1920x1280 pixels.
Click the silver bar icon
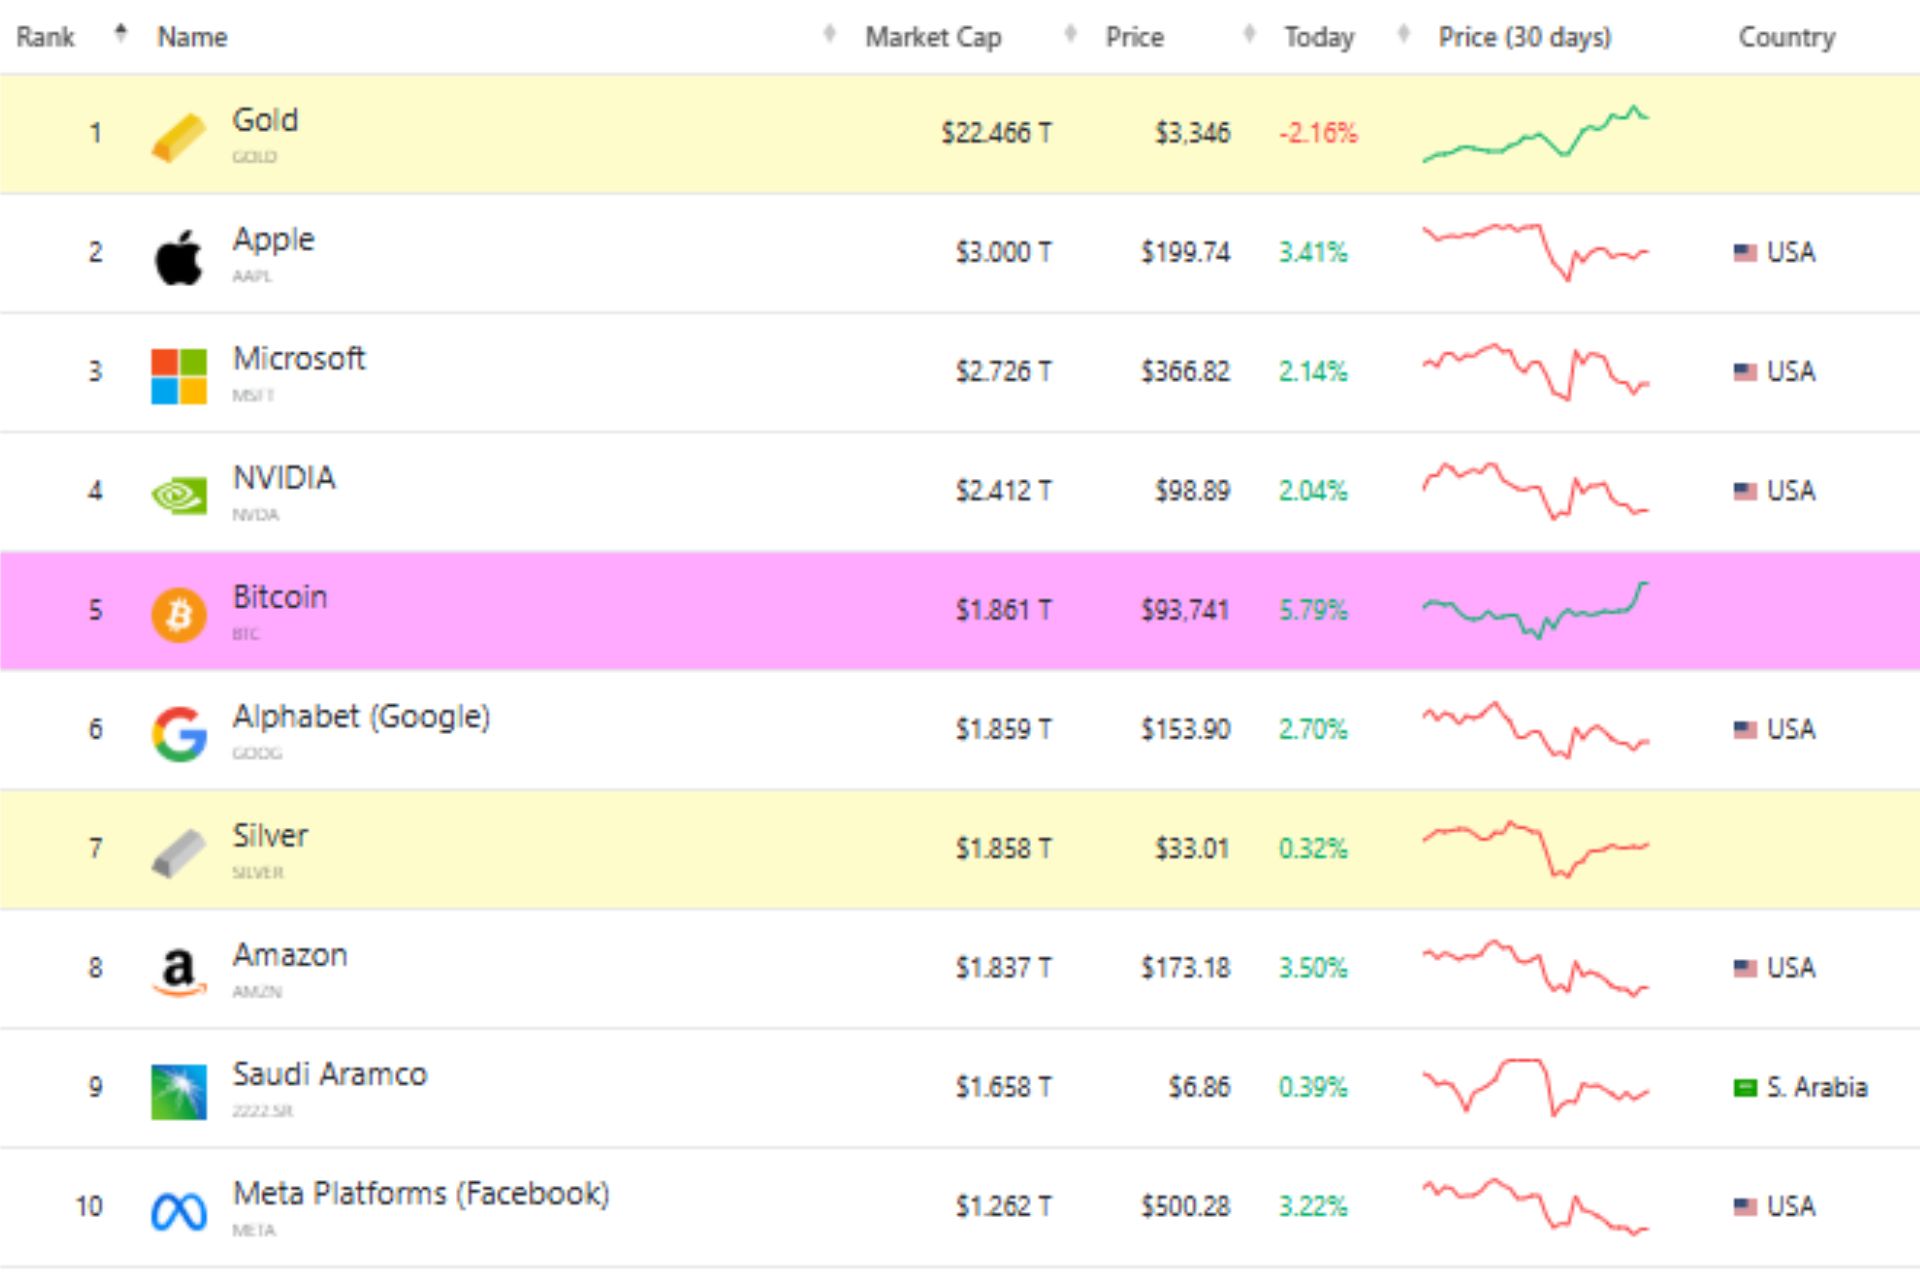pyautogui.click(x=178, y=852)
